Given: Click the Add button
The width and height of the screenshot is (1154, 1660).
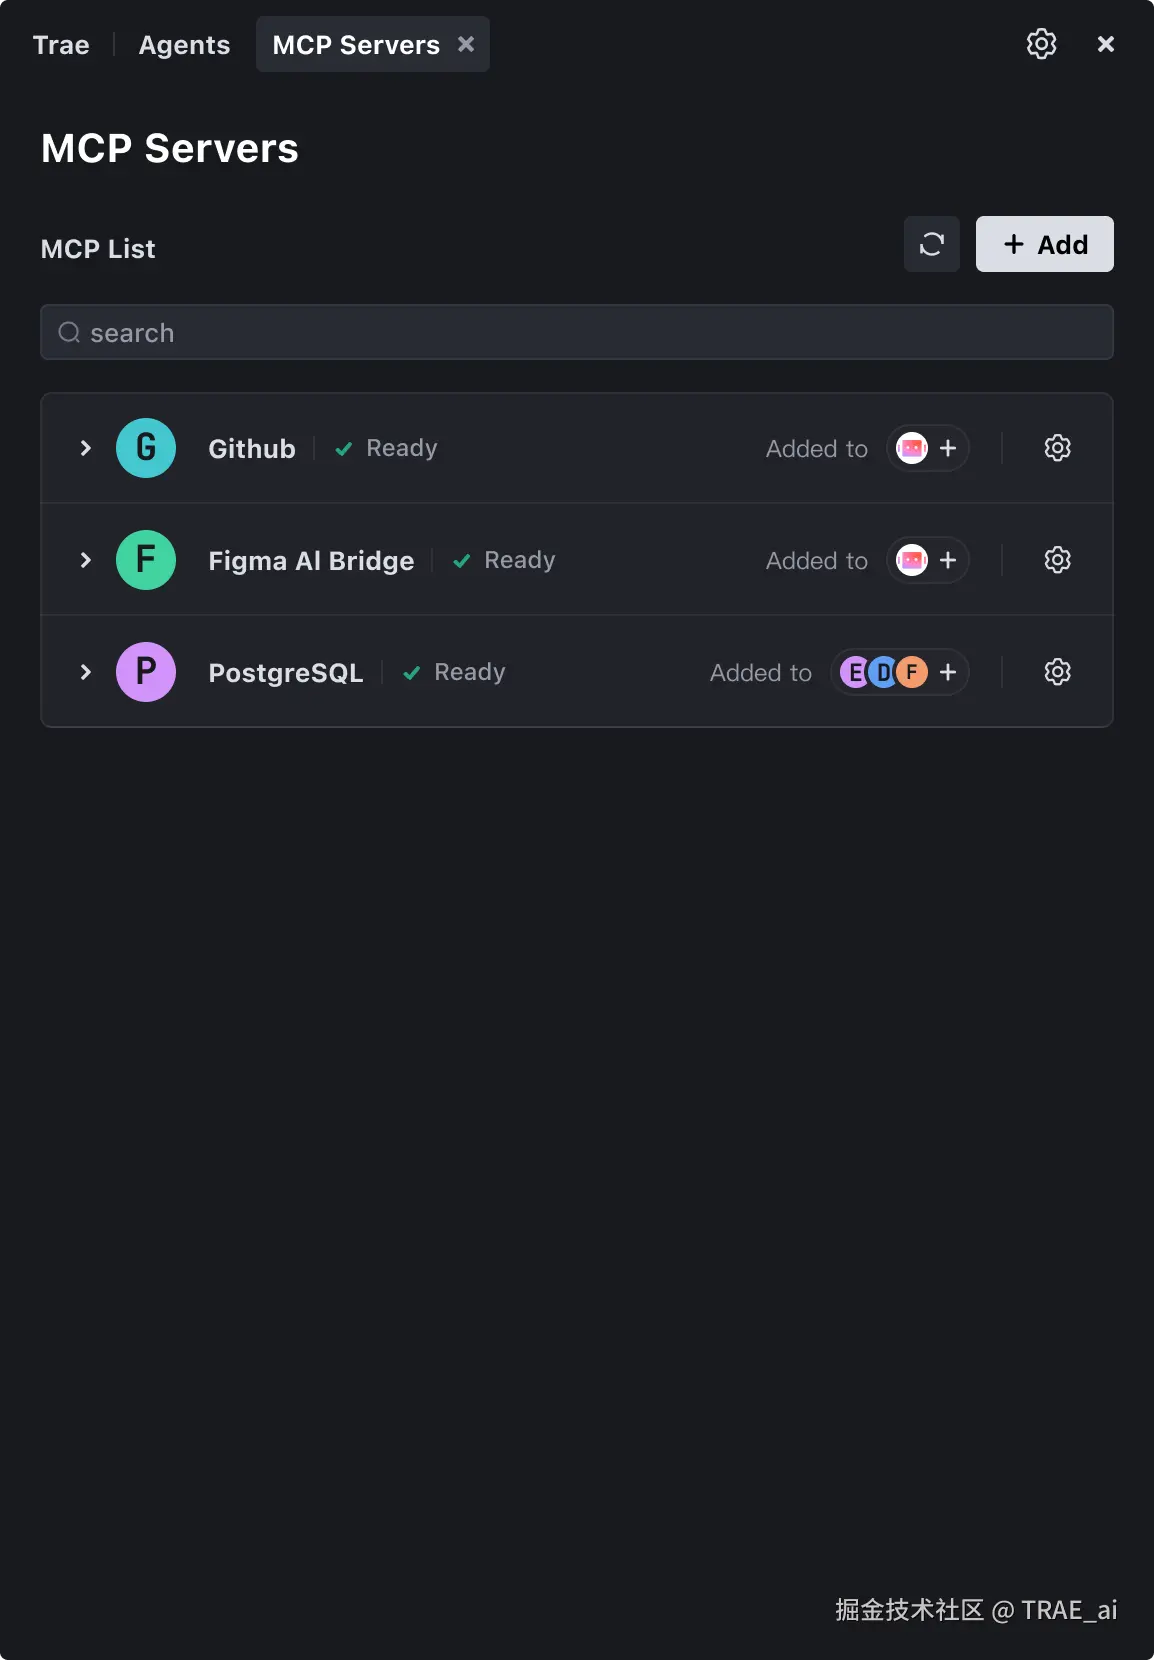Looking at the screenshot, I should 1044,244.
